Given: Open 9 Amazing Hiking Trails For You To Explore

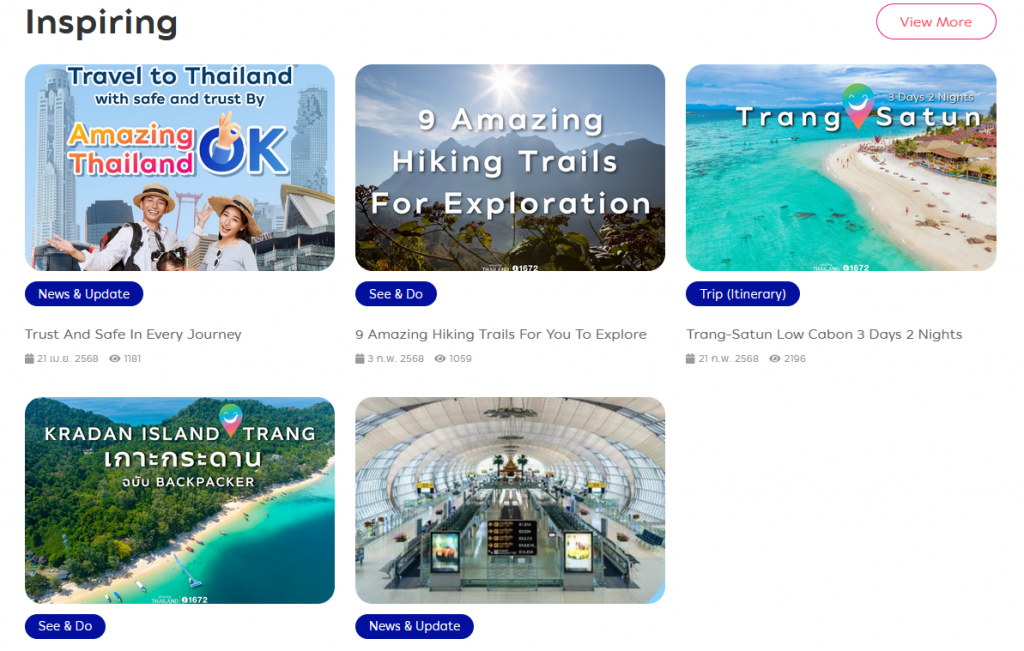Looking at the screenshot, I should [501, 334].
